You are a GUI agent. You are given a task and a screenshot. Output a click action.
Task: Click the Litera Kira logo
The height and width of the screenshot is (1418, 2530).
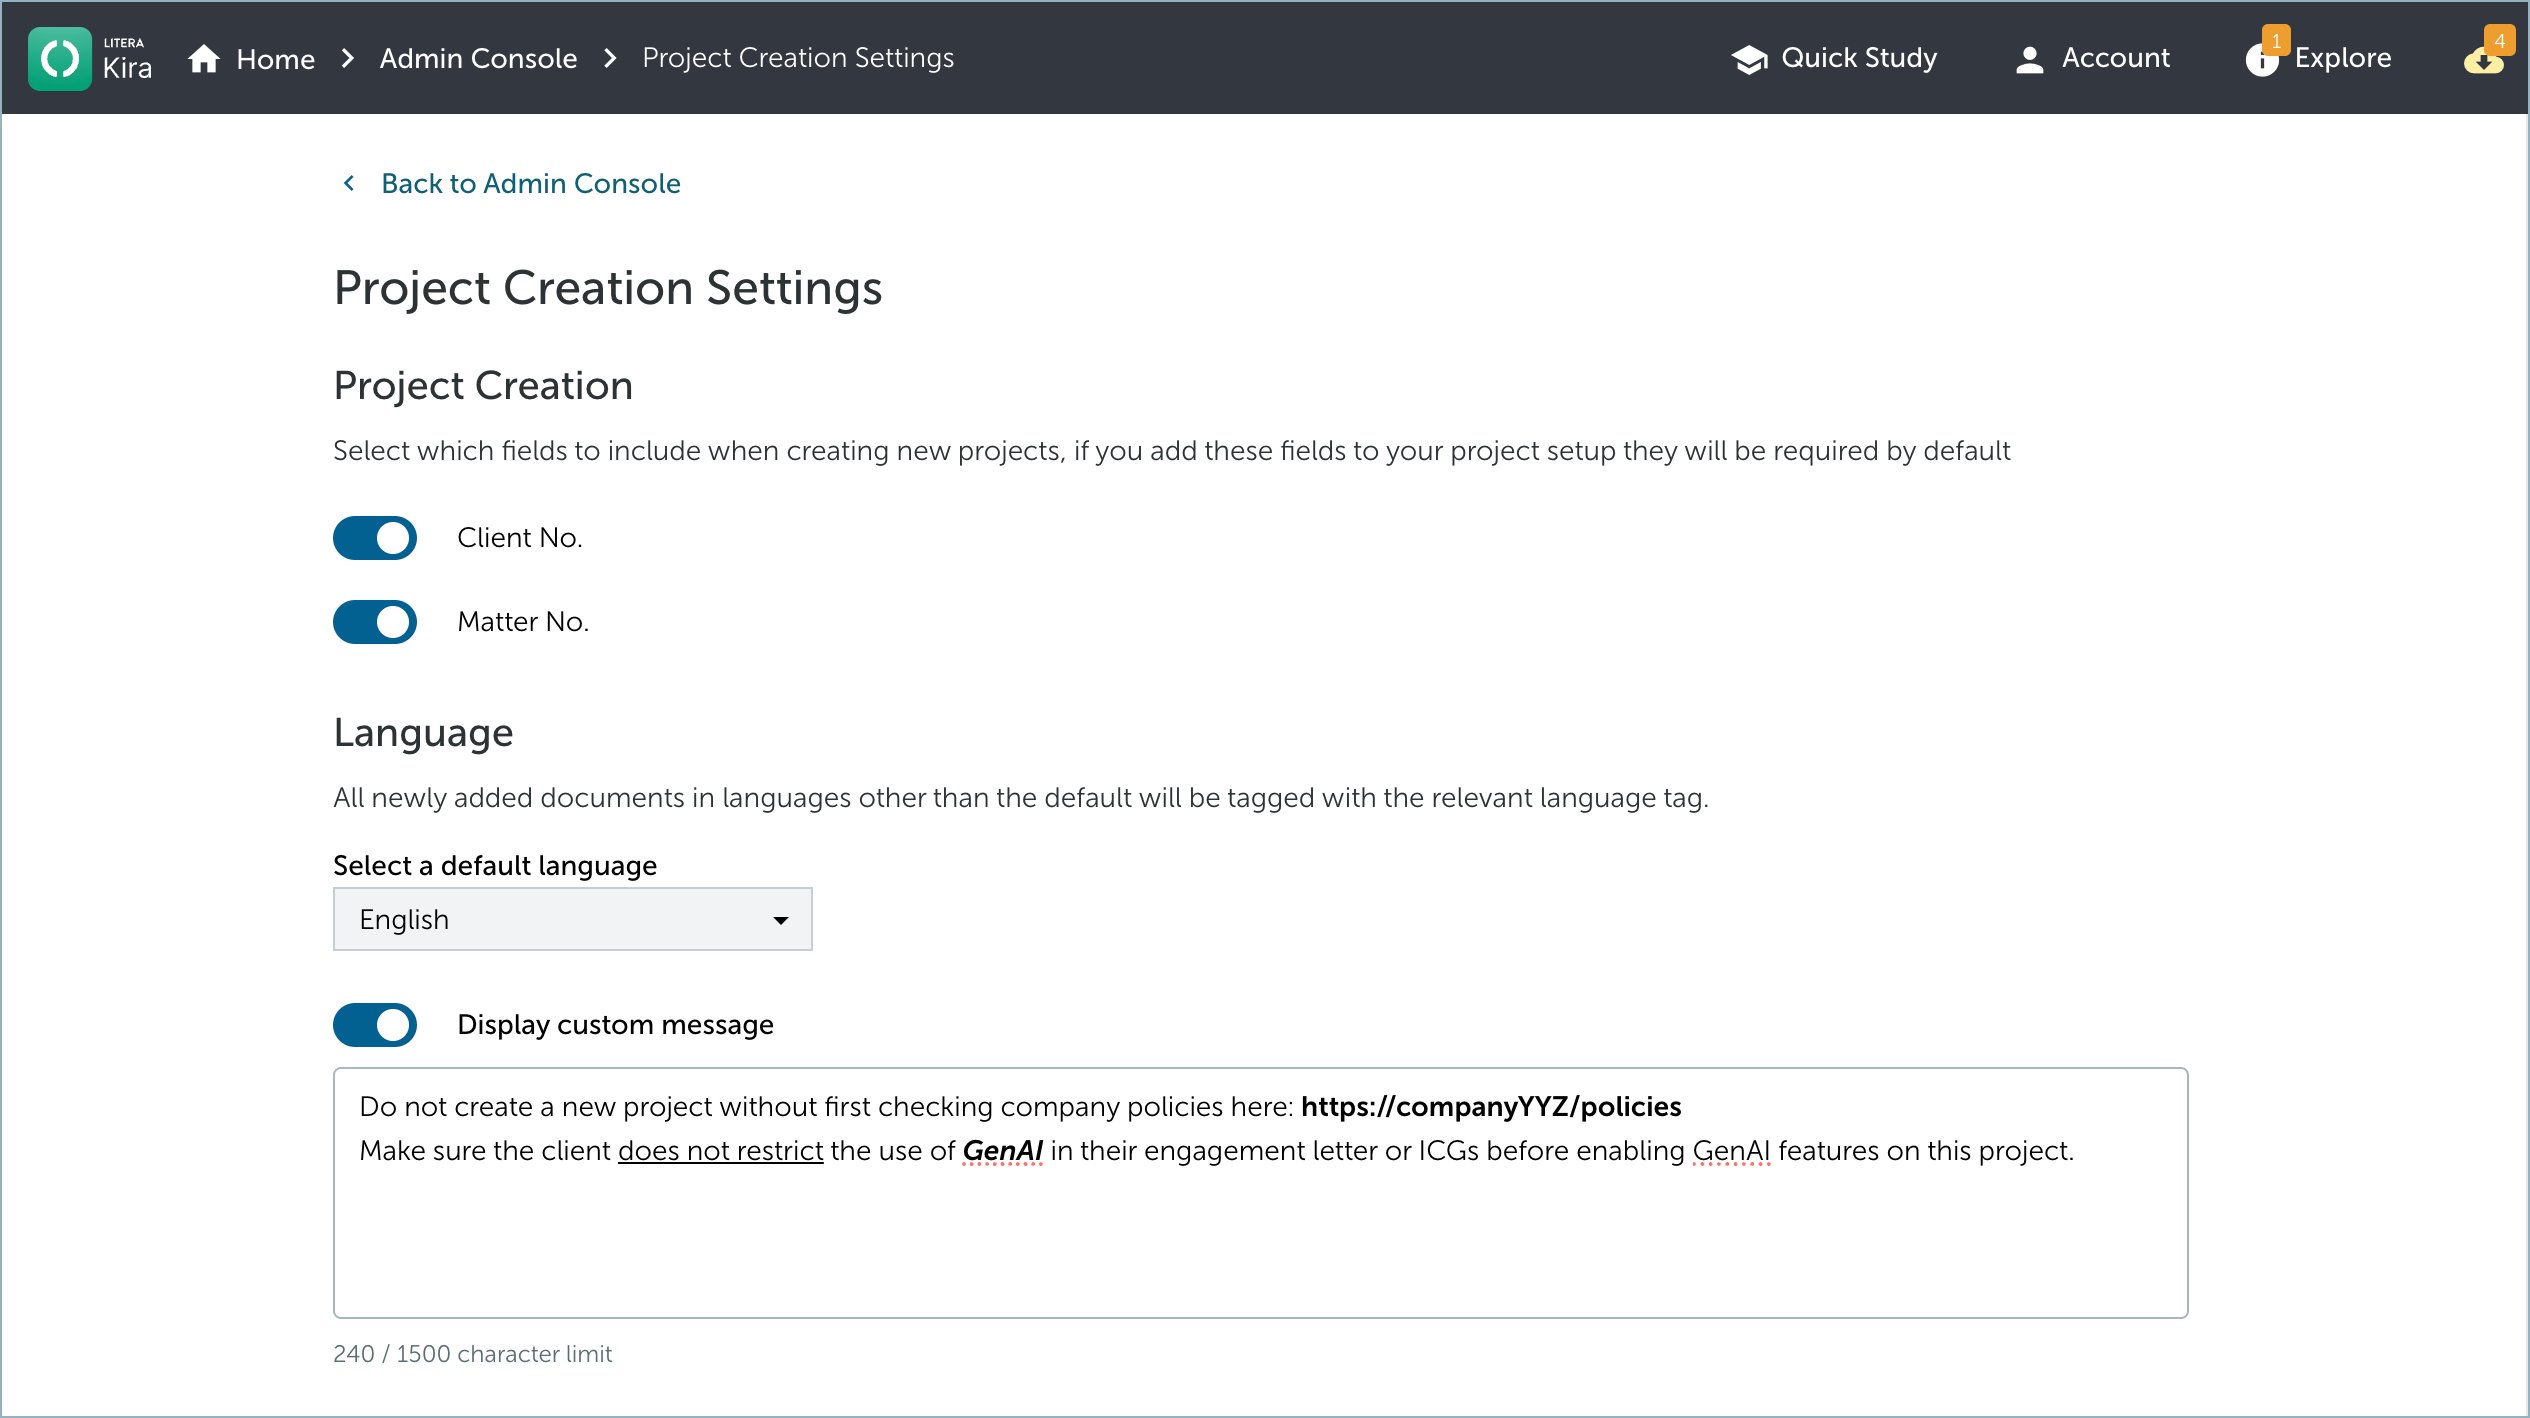(x=91, y=58)
